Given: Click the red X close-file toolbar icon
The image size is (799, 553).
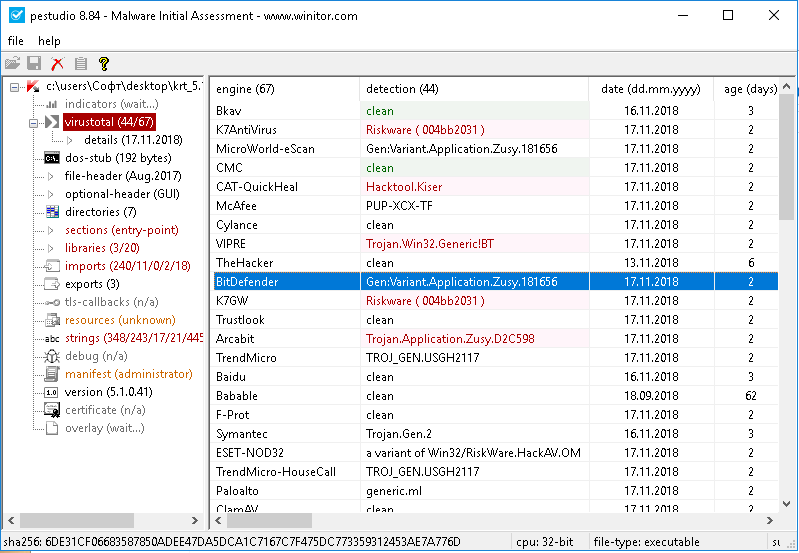Looking at the screenshot, I should (58, 63).
